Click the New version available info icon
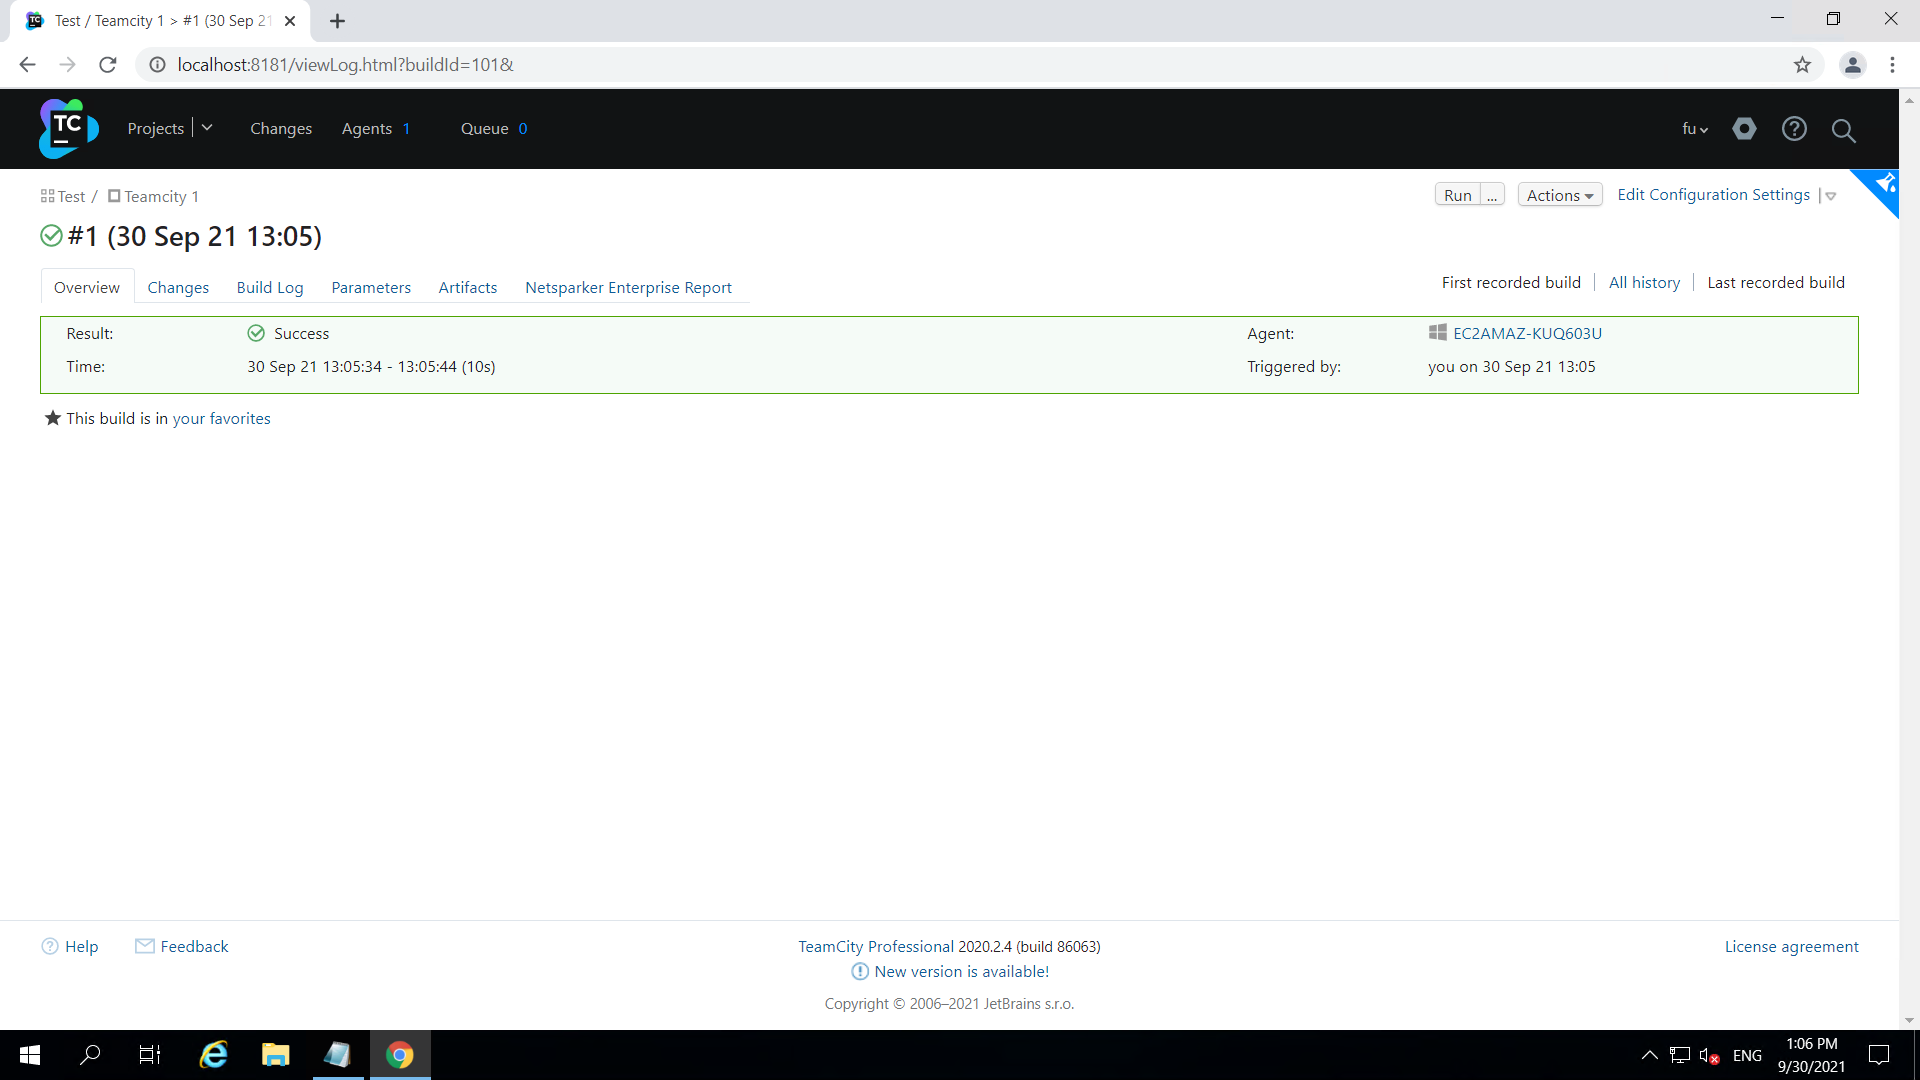 (860, 971)
